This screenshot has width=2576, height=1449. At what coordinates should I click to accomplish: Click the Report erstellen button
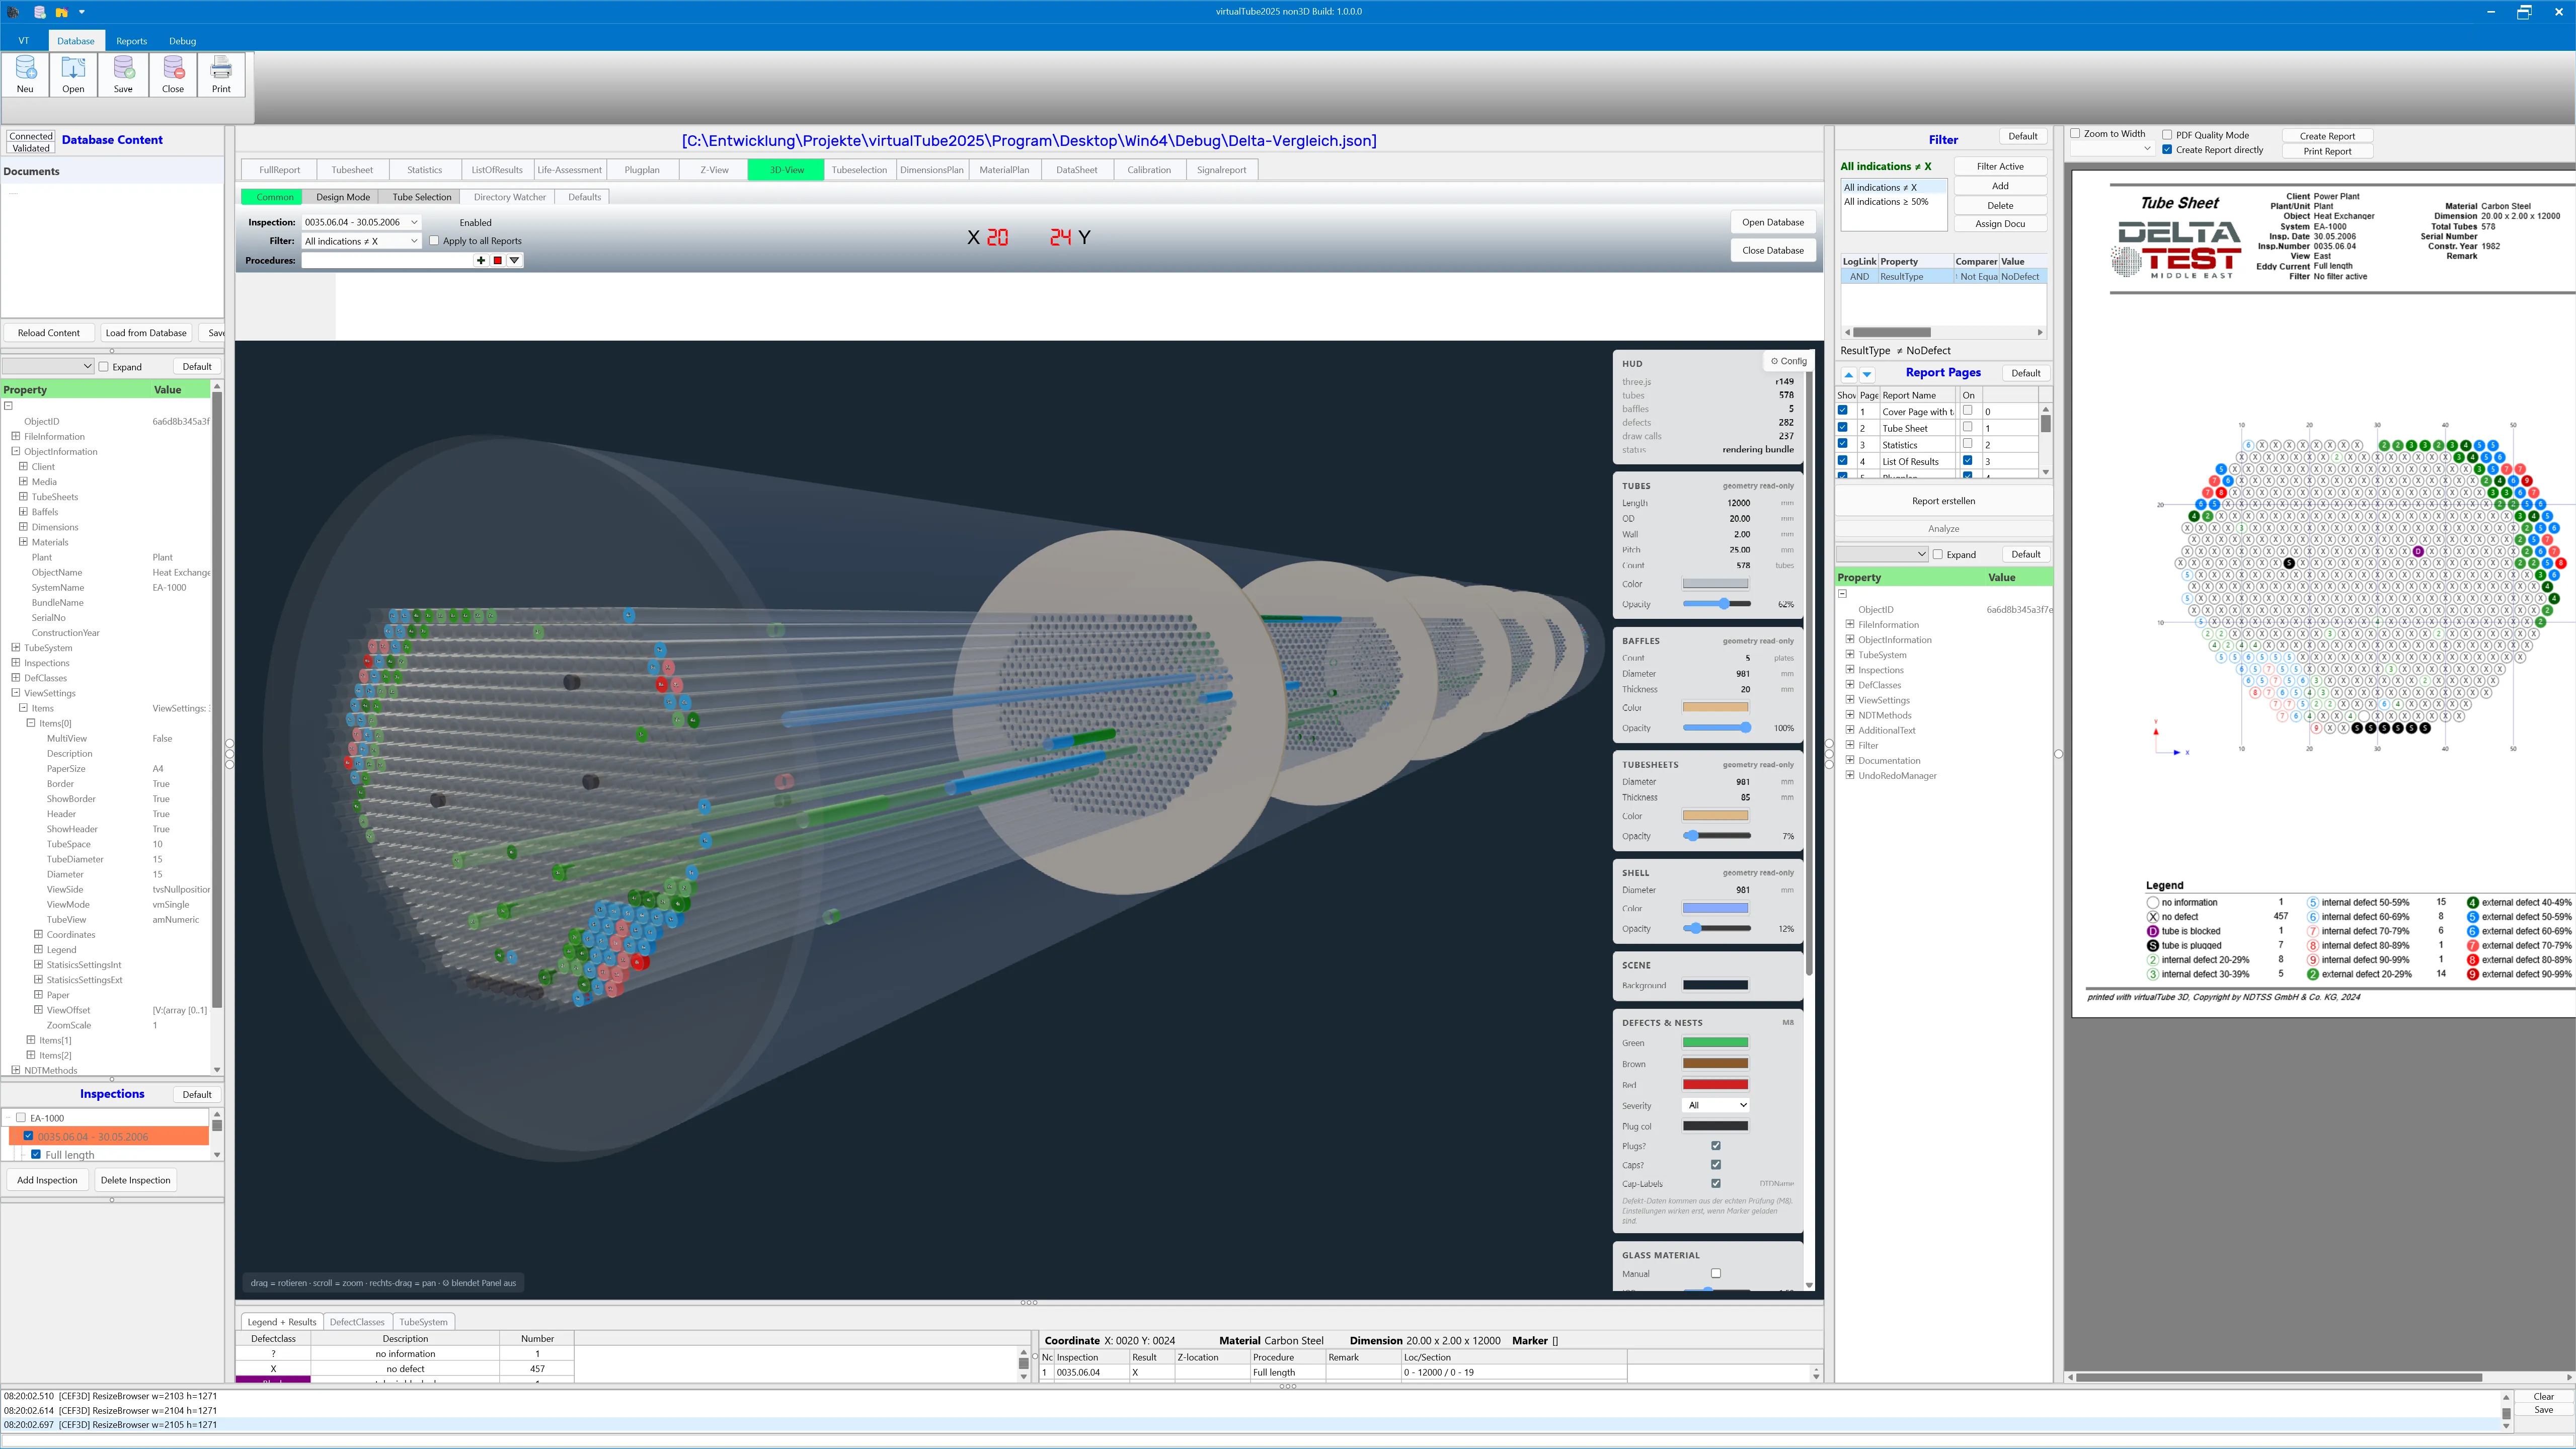pos(1943,501)
